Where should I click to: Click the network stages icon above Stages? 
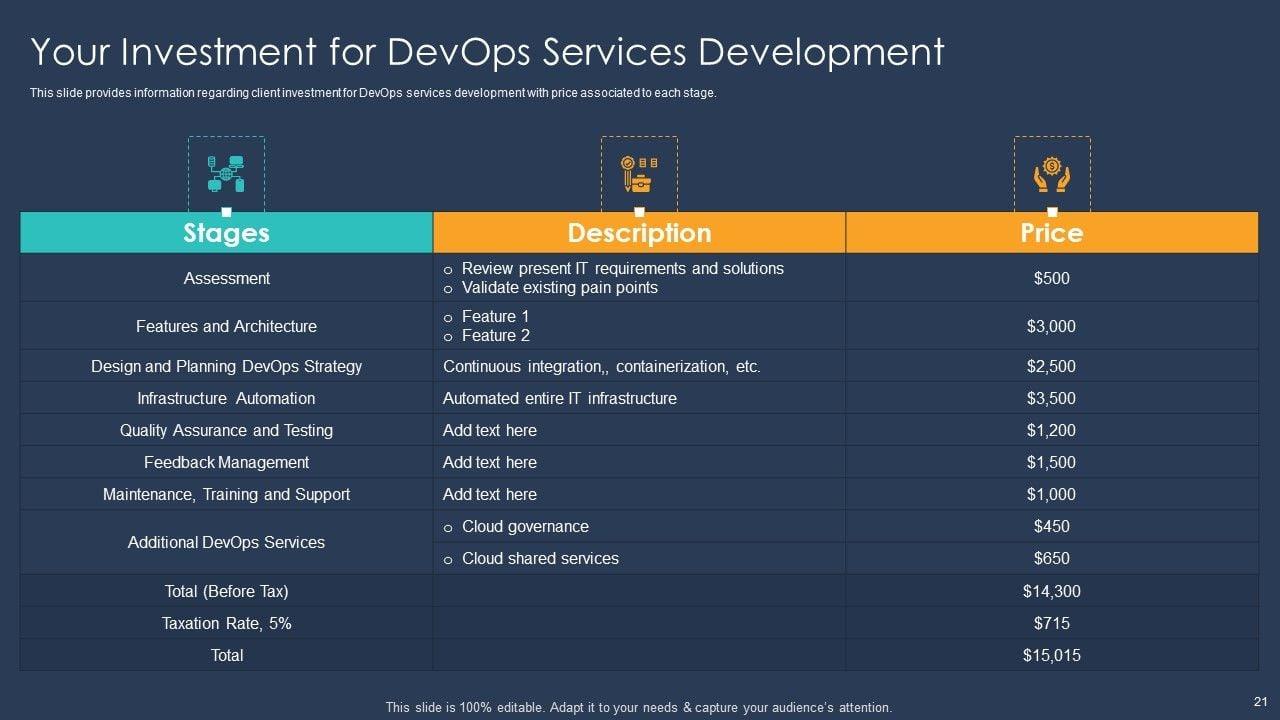(226, 174)
